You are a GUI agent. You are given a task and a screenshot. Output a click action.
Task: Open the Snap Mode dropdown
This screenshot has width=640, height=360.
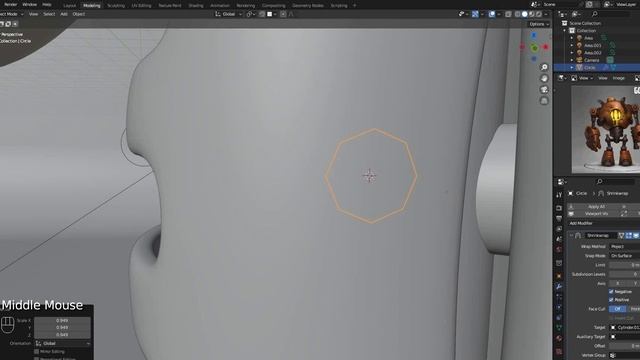pyautogui.click(x=624, y=256)
